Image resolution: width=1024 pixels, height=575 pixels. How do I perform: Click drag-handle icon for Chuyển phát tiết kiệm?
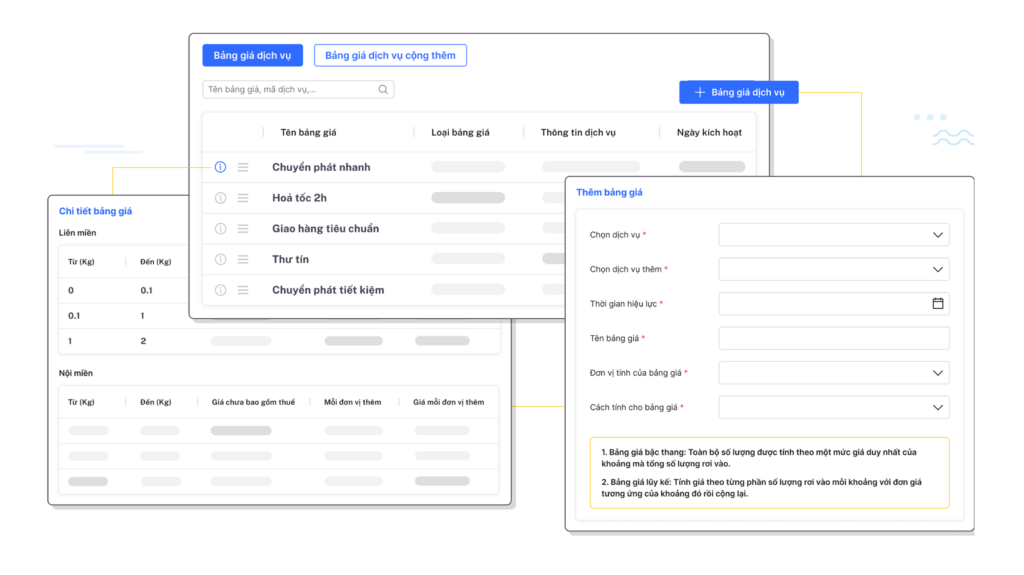tap(243, 290)
